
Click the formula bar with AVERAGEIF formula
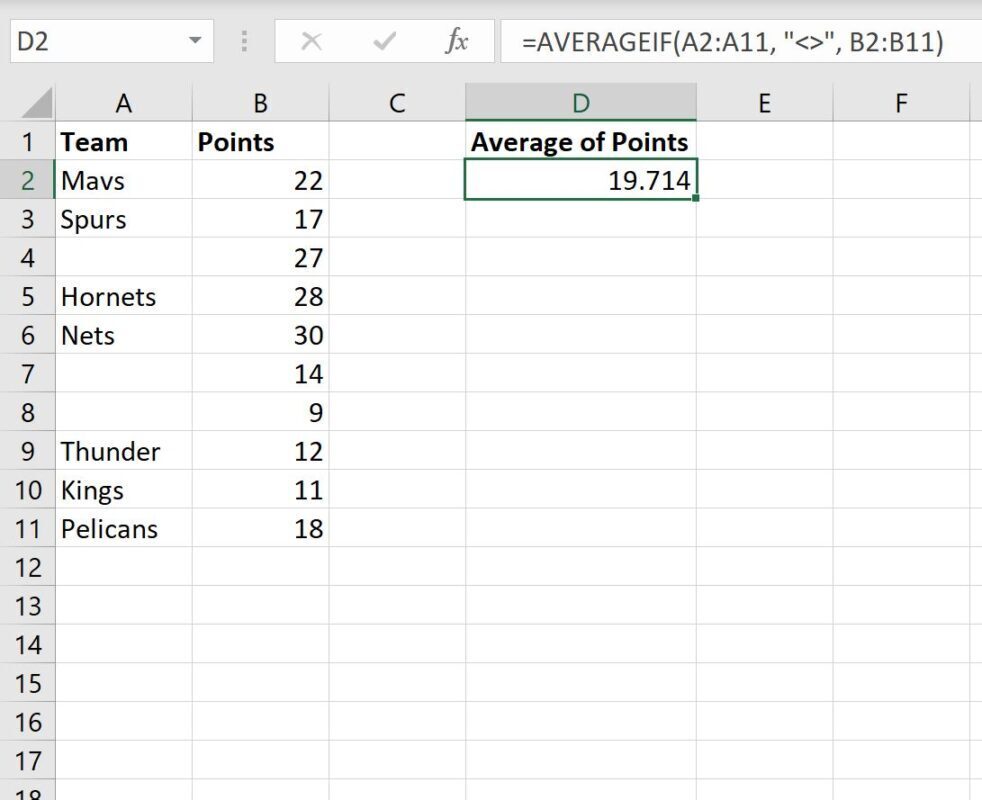tap(741, 41)
